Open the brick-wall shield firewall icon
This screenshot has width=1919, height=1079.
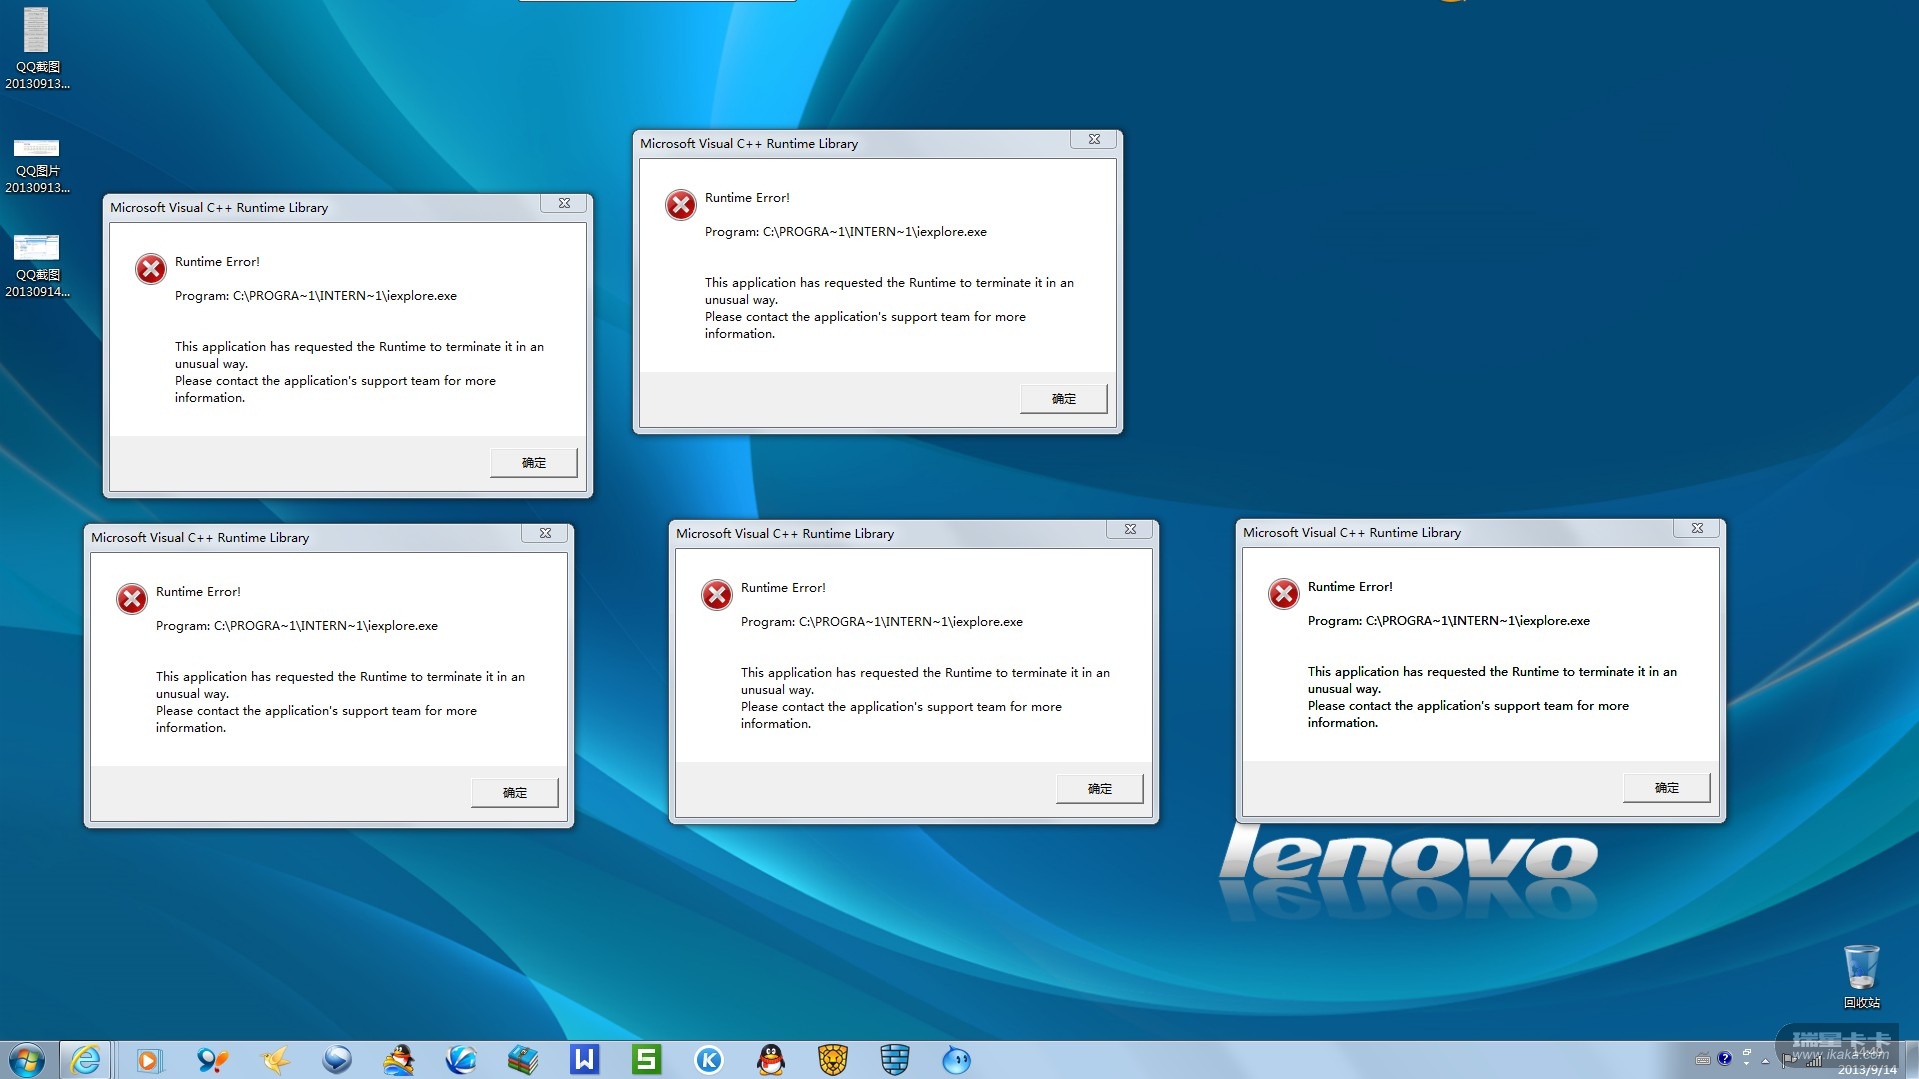(895, 1060)
